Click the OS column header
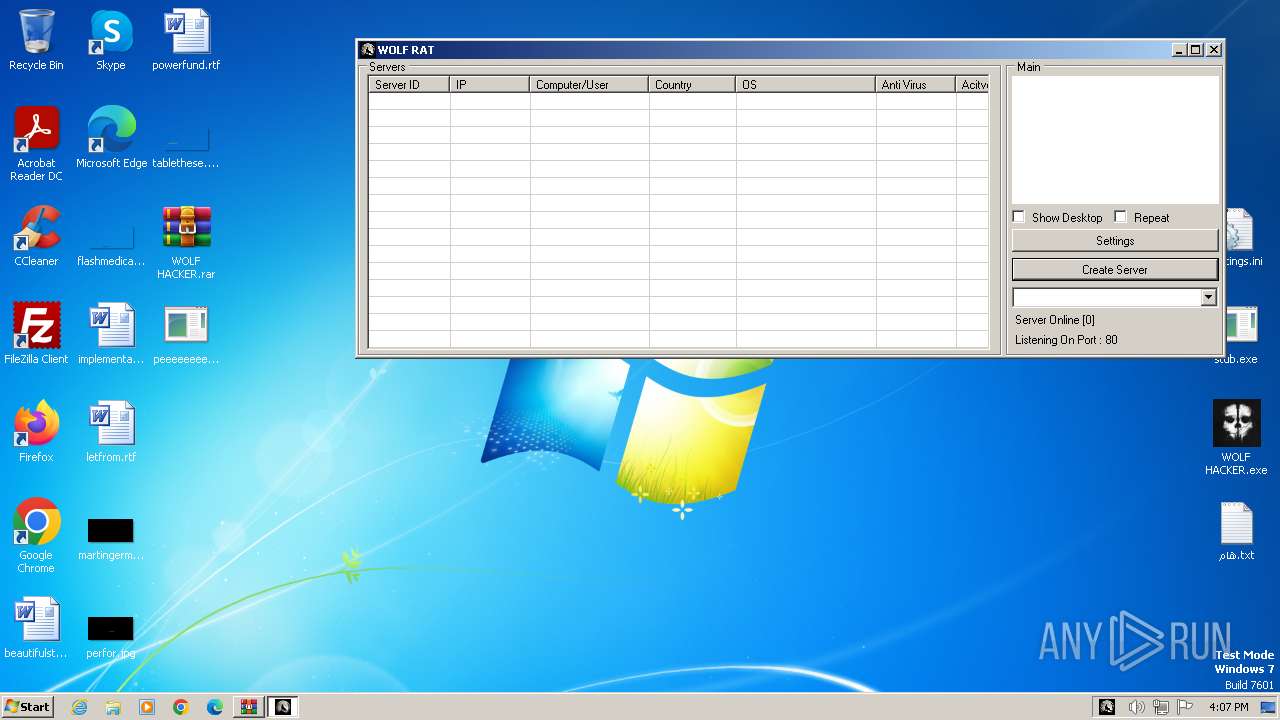Screen dimensions: 1280x720 coord(806,85)
